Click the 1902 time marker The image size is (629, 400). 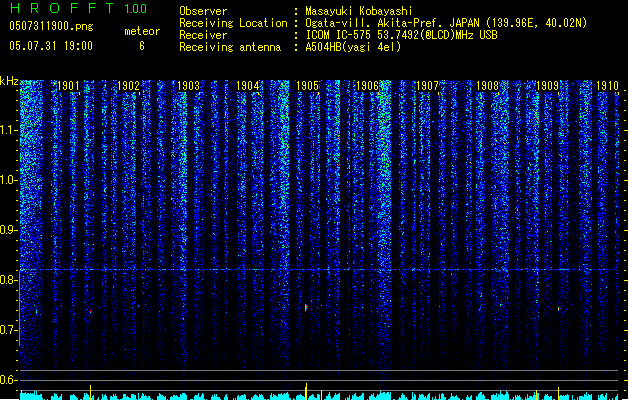[x=128, y=86]
